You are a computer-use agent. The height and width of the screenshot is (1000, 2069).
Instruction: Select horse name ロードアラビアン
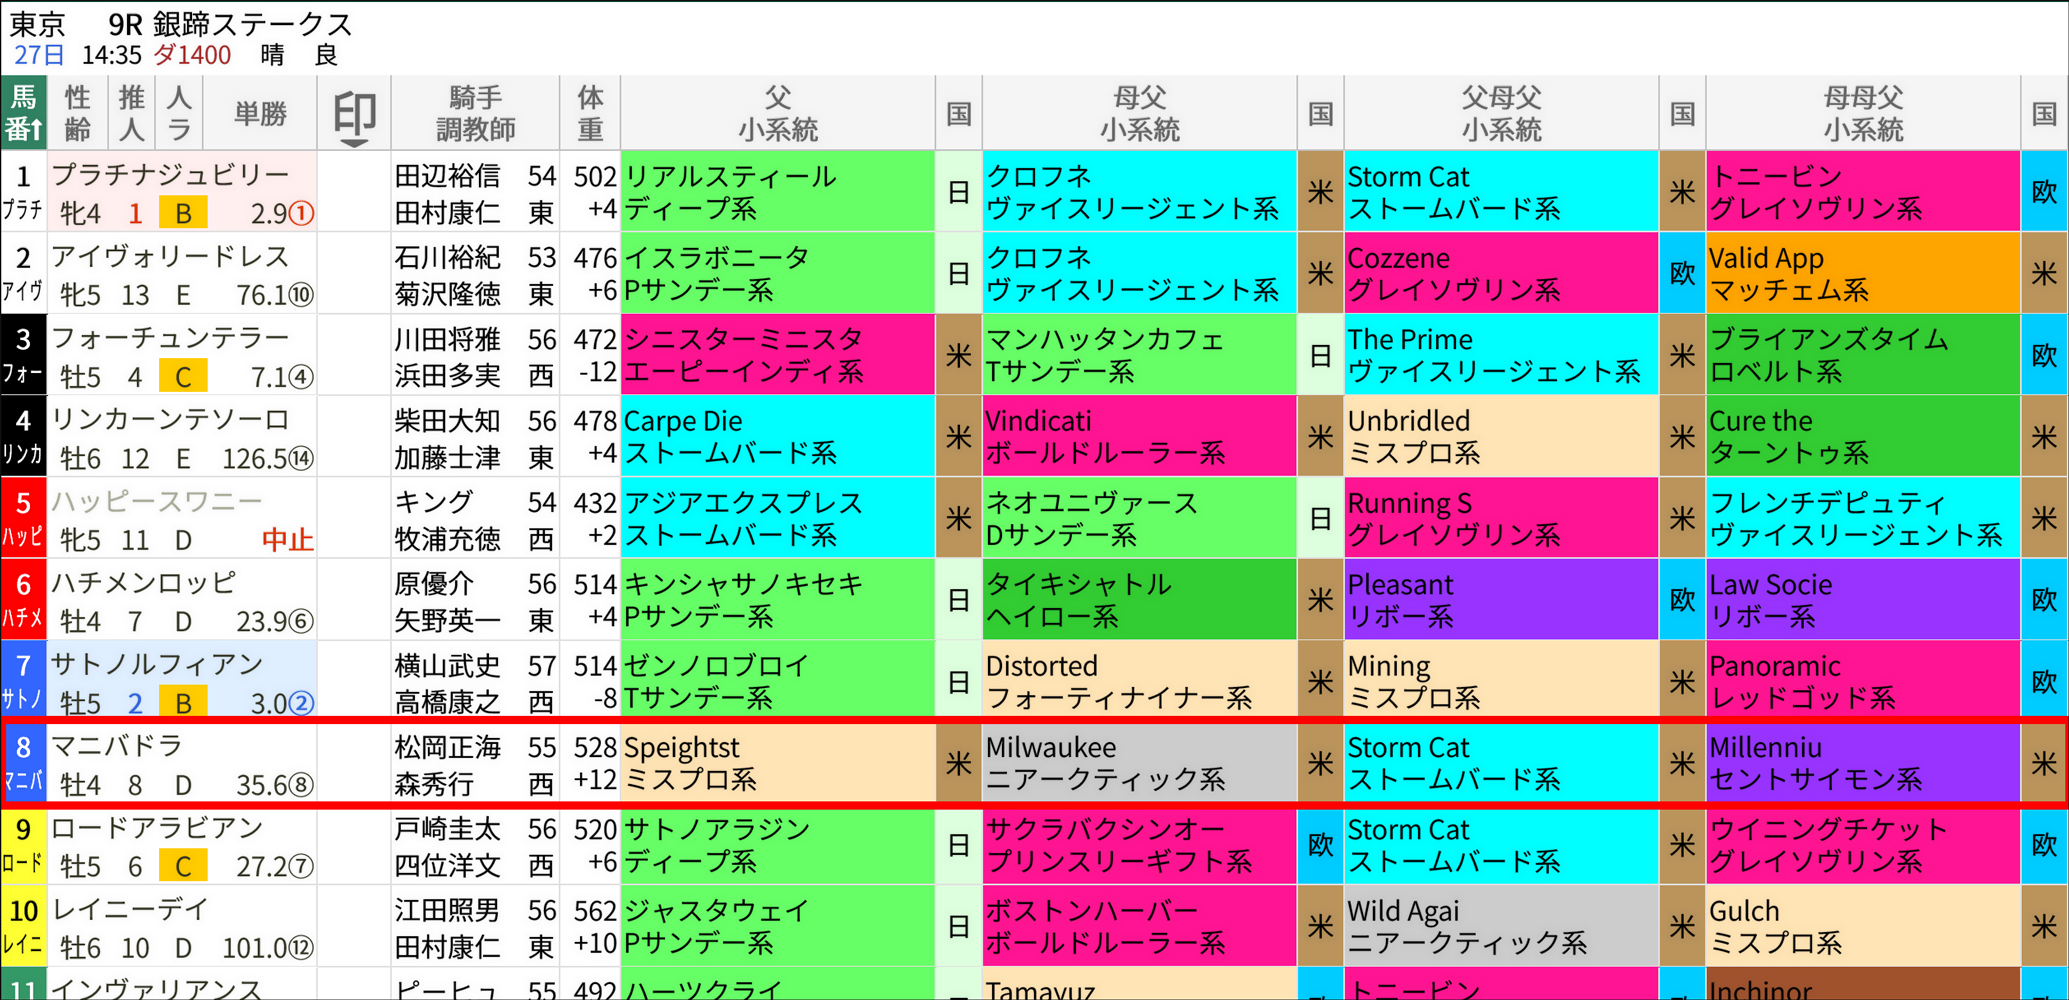pos(157,828)
